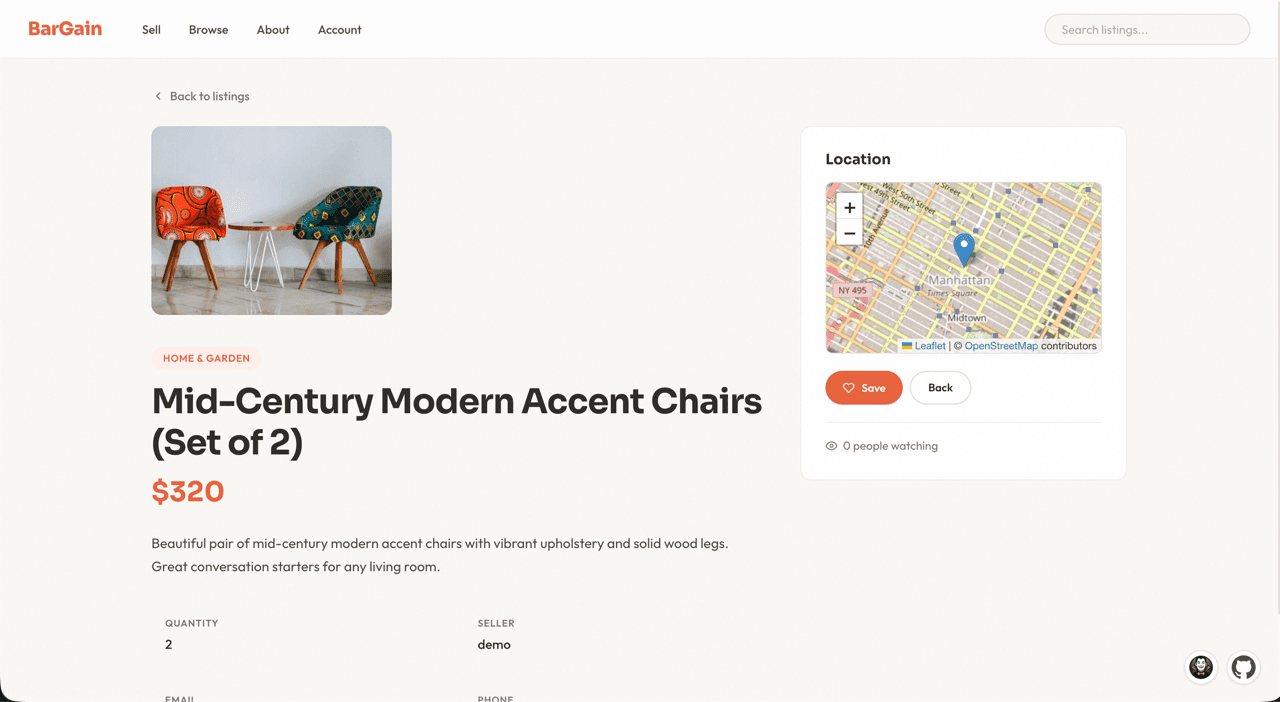Screen dimensions: 1280x702
Task: Select the Home & Garden category tag
Action: pyautogui.click(x=206, y=358)
